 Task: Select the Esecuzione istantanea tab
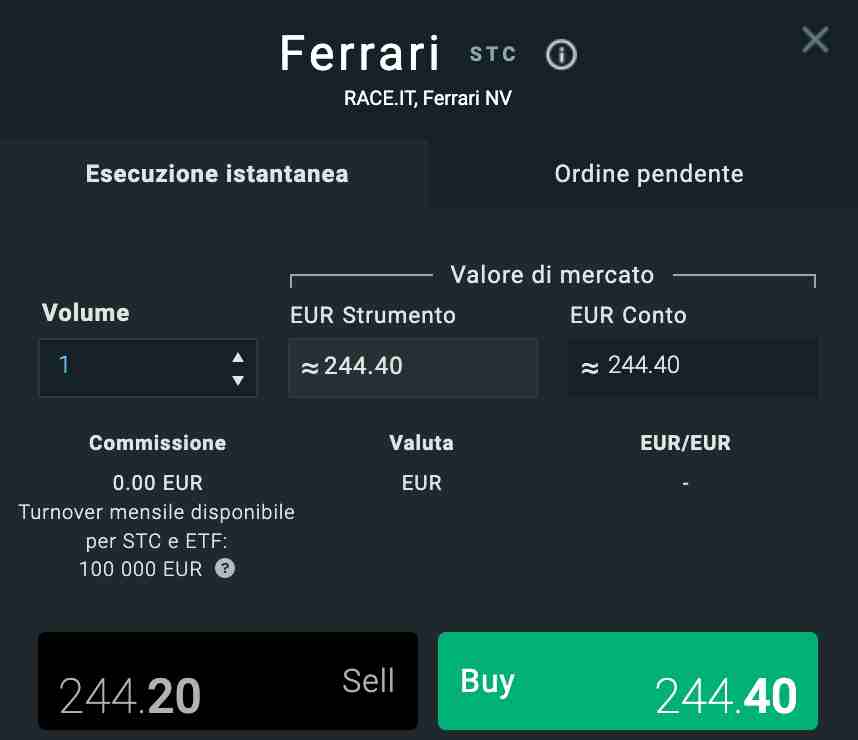216,173
